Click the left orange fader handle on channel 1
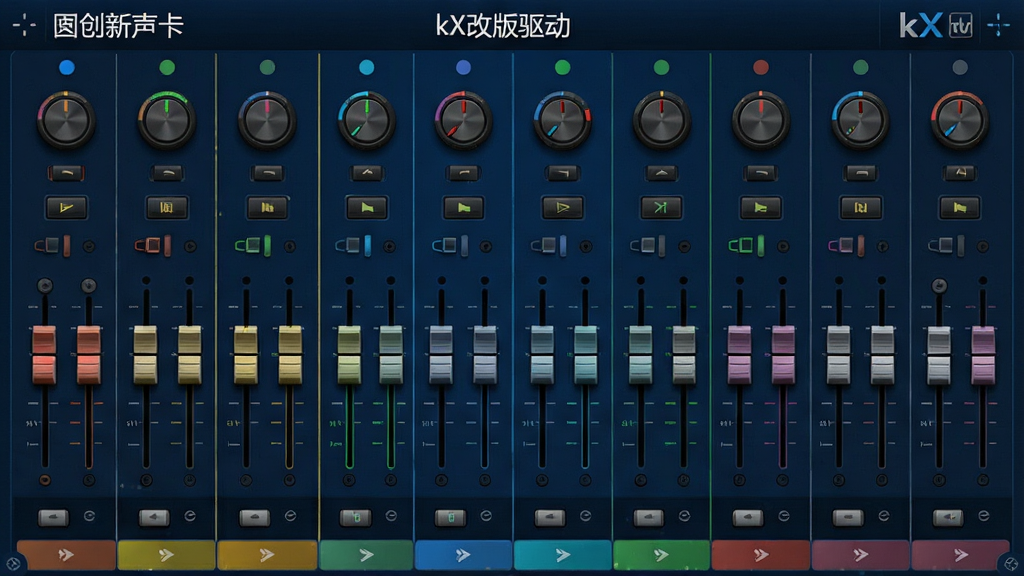Screen dimensions: 1024x576 pyautogui.click(x=44, y=355)
